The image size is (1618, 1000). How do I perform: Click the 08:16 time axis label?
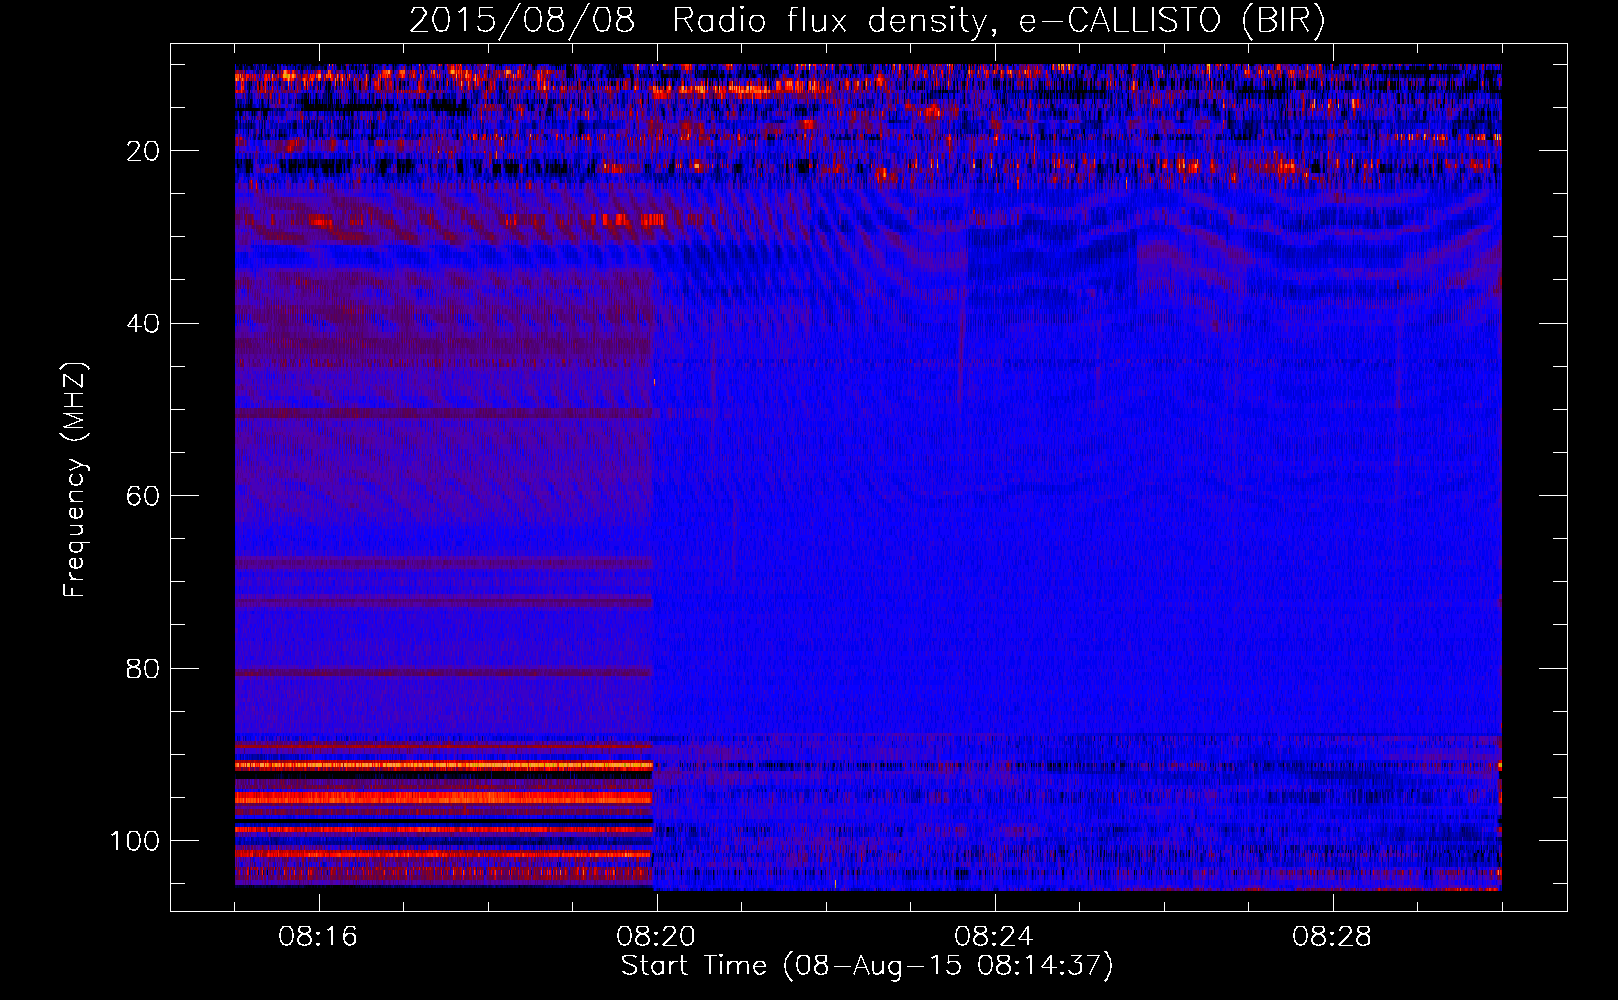(318, 937)
